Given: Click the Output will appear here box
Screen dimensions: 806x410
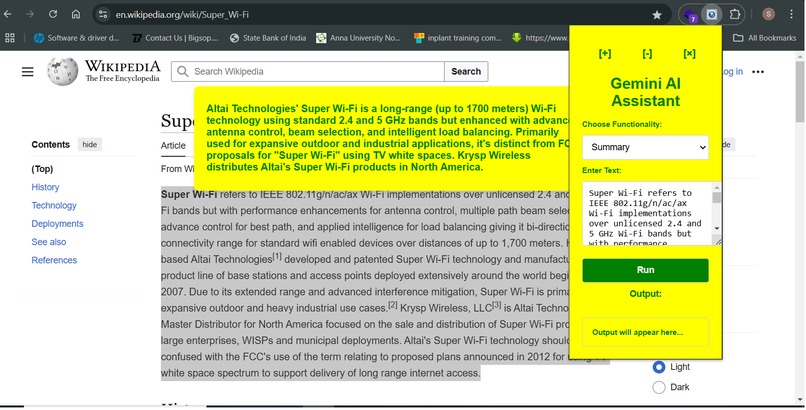Looking at the screenshot, I should pos(646,332).
